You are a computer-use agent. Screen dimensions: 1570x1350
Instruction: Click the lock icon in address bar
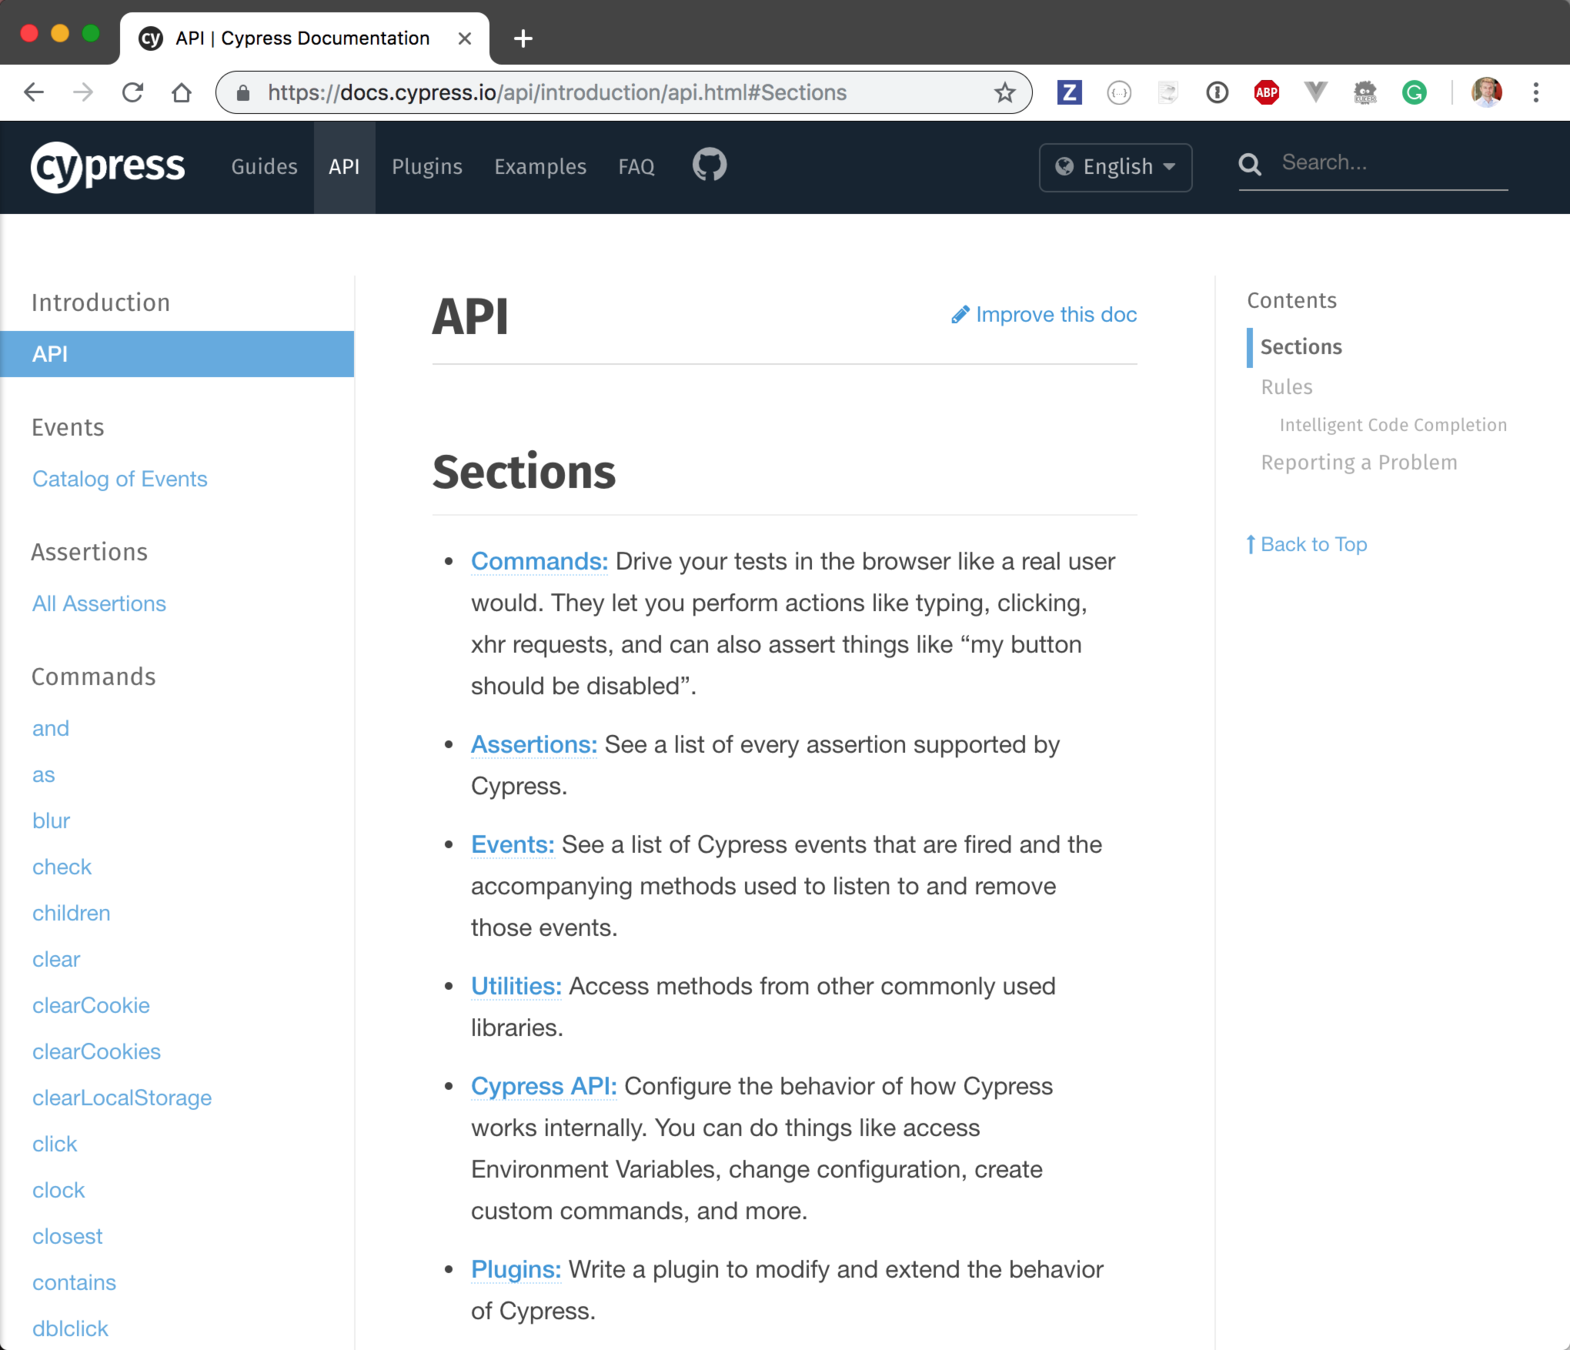(243, 92)
